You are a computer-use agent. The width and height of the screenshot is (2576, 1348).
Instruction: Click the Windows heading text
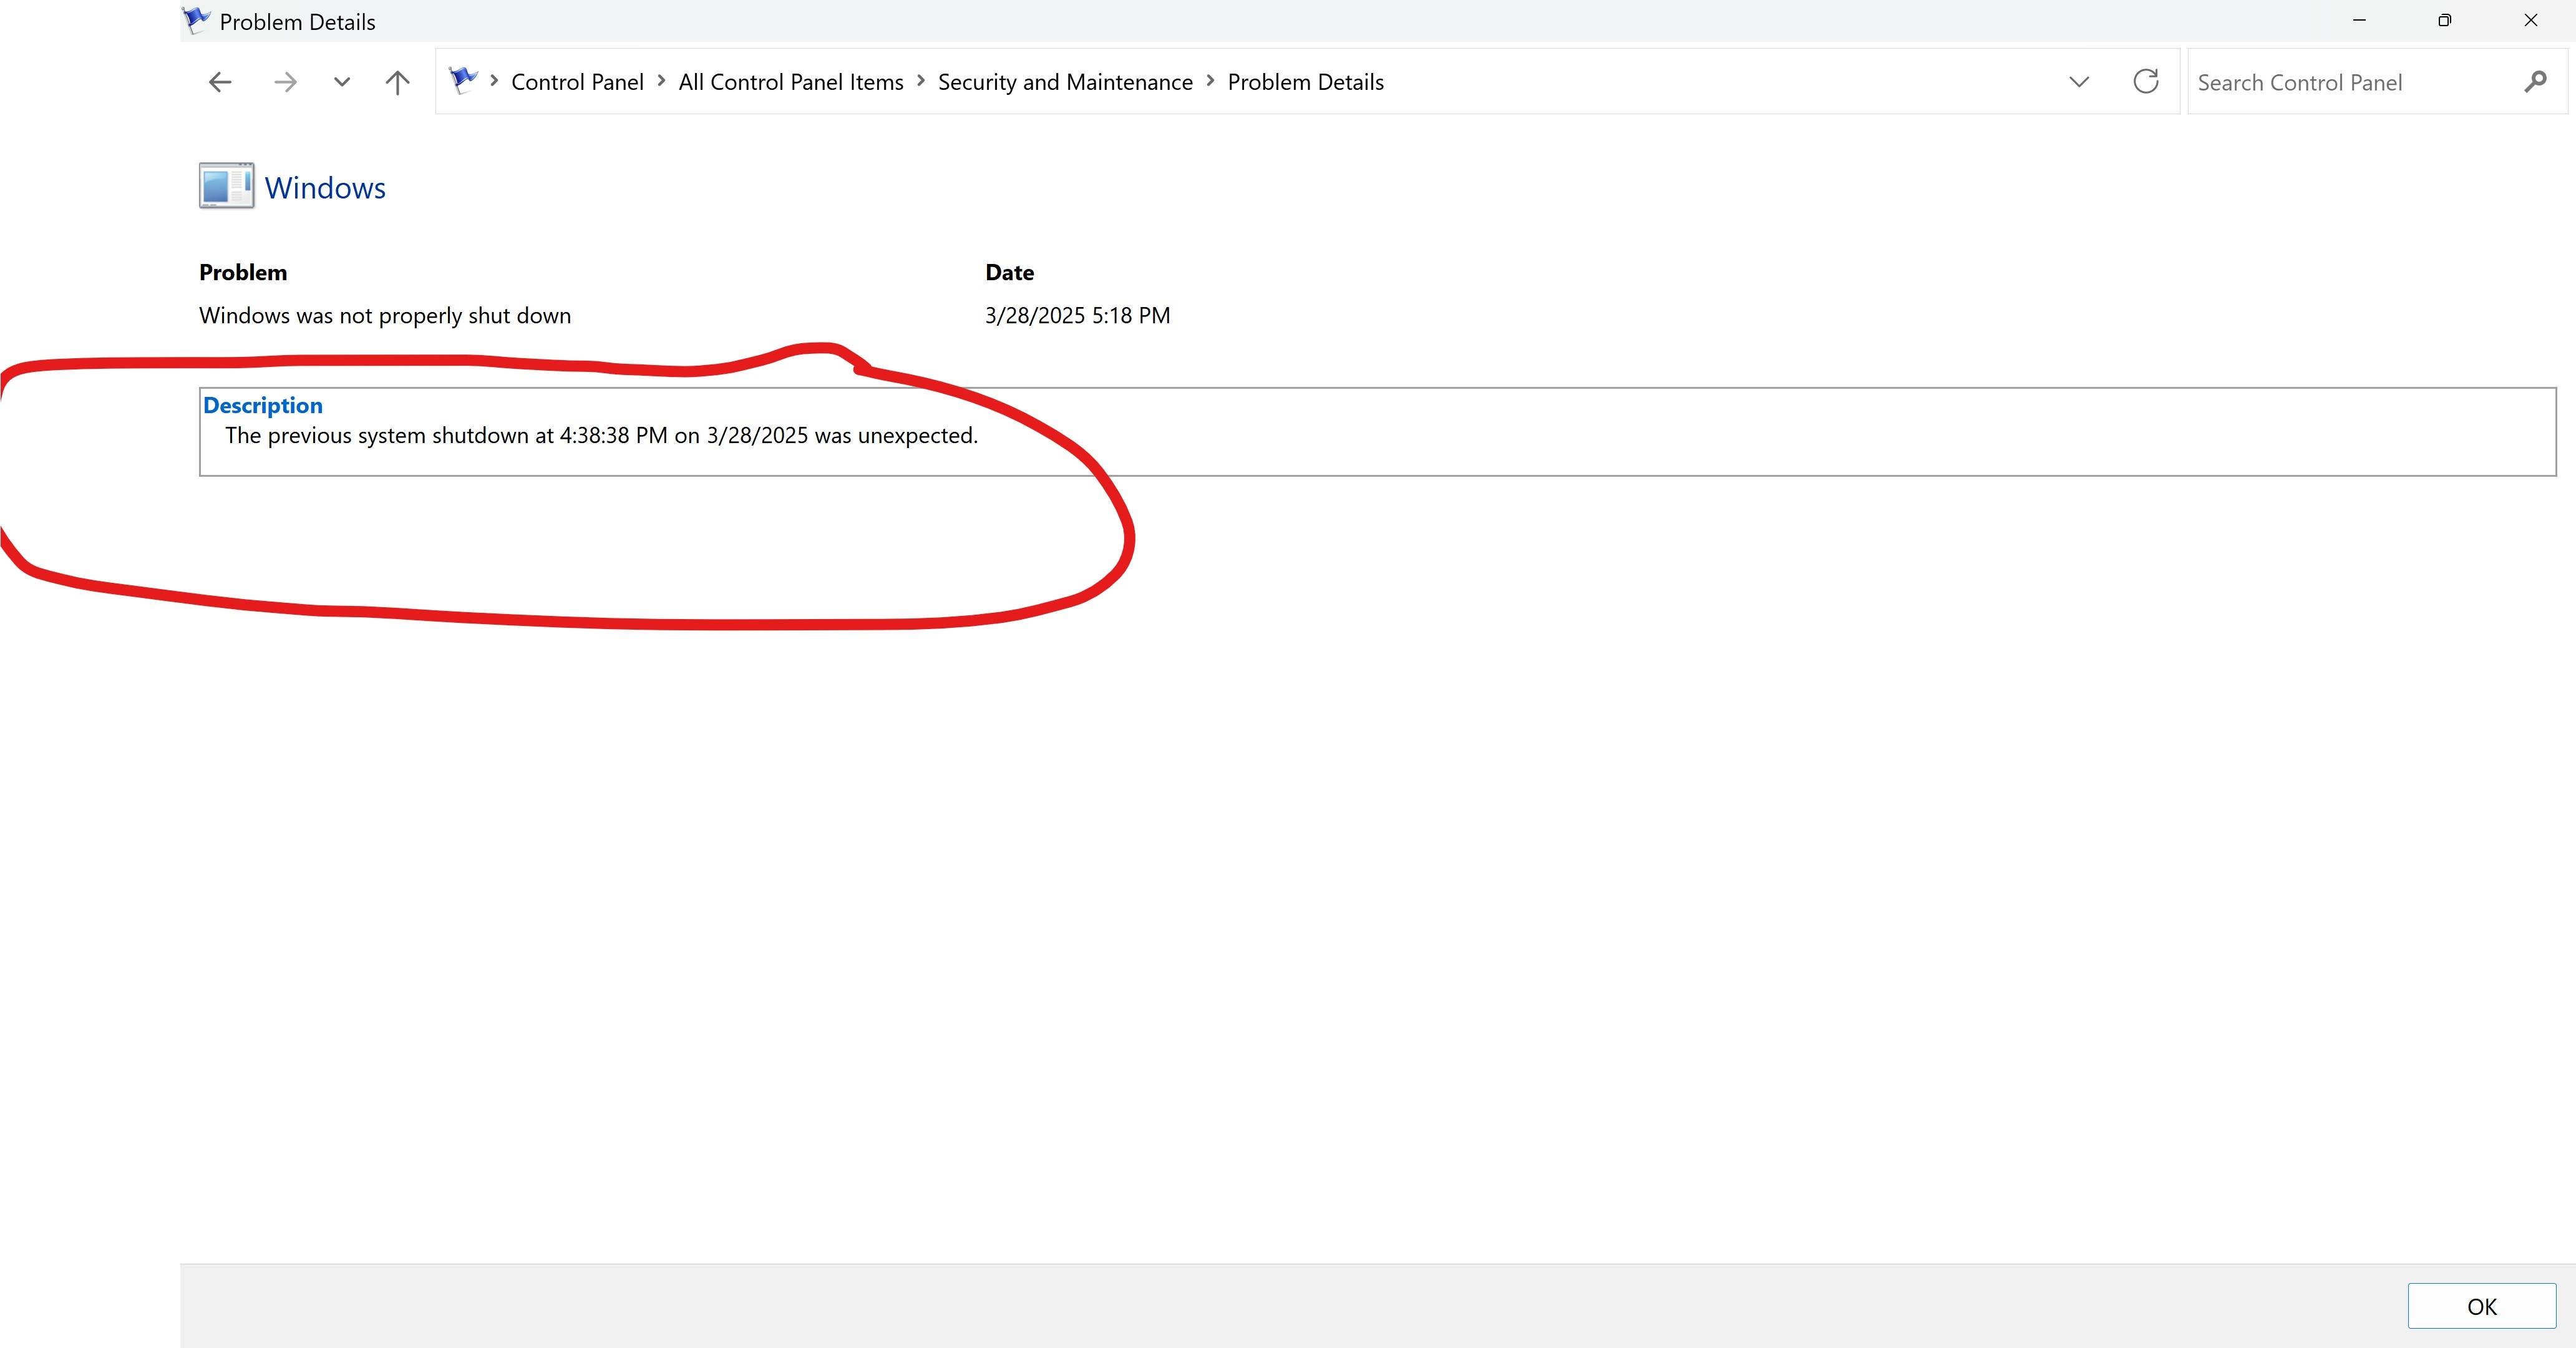click(x=325, y=188)
